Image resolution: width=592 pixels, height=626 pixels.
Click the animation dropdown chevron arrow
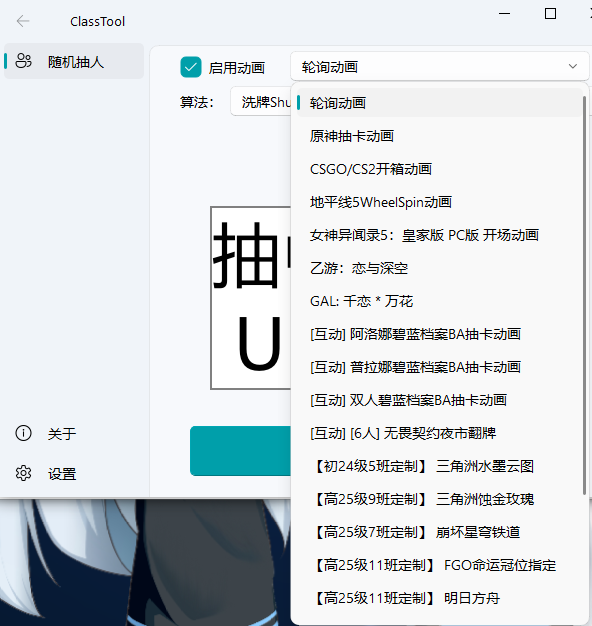pyautogui.click(x=573, y=66)
